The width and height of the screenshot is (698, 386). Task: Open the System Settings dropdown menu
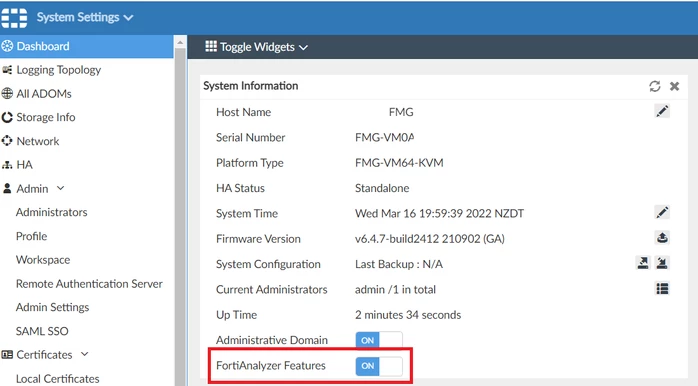(x=85, y=17)
